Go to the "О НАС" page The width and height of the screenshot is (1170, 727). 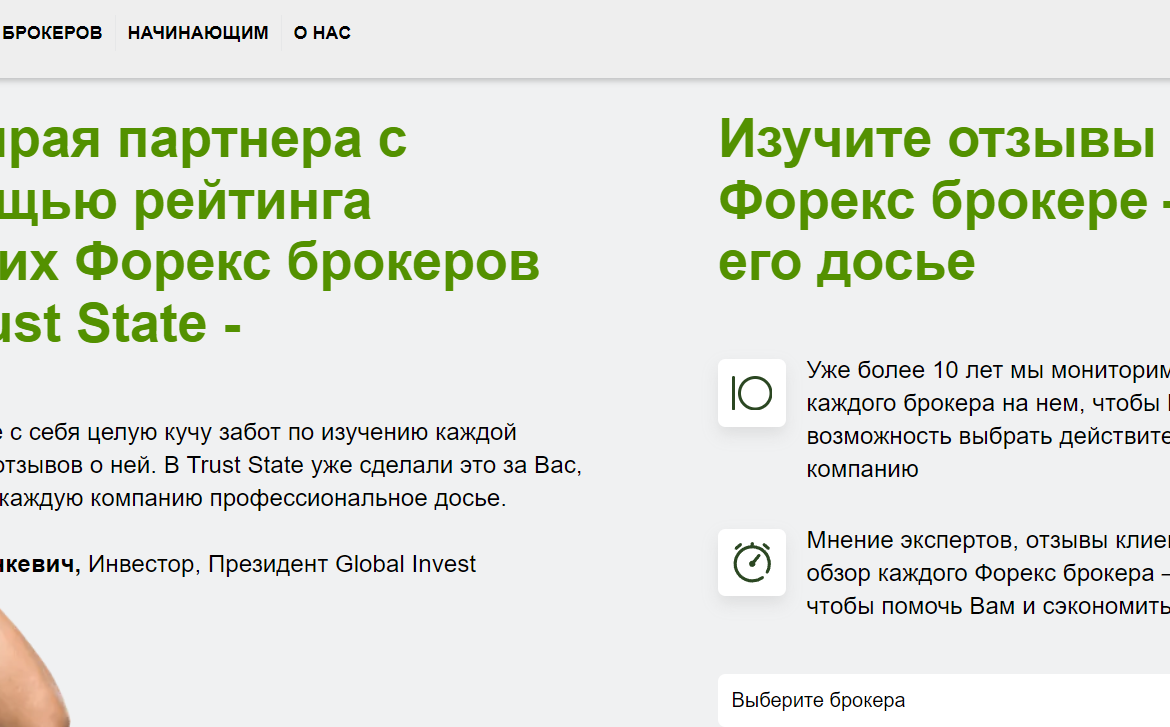(x=322, y=33)
